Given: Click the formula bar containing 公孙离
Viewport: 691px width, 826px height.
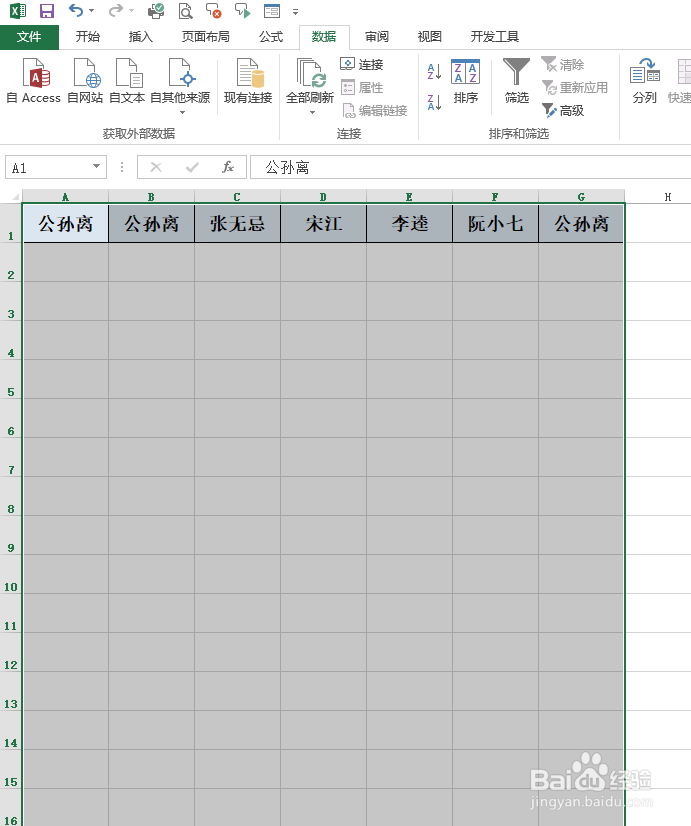Looking at the screenshot, I should pos(471,167).
